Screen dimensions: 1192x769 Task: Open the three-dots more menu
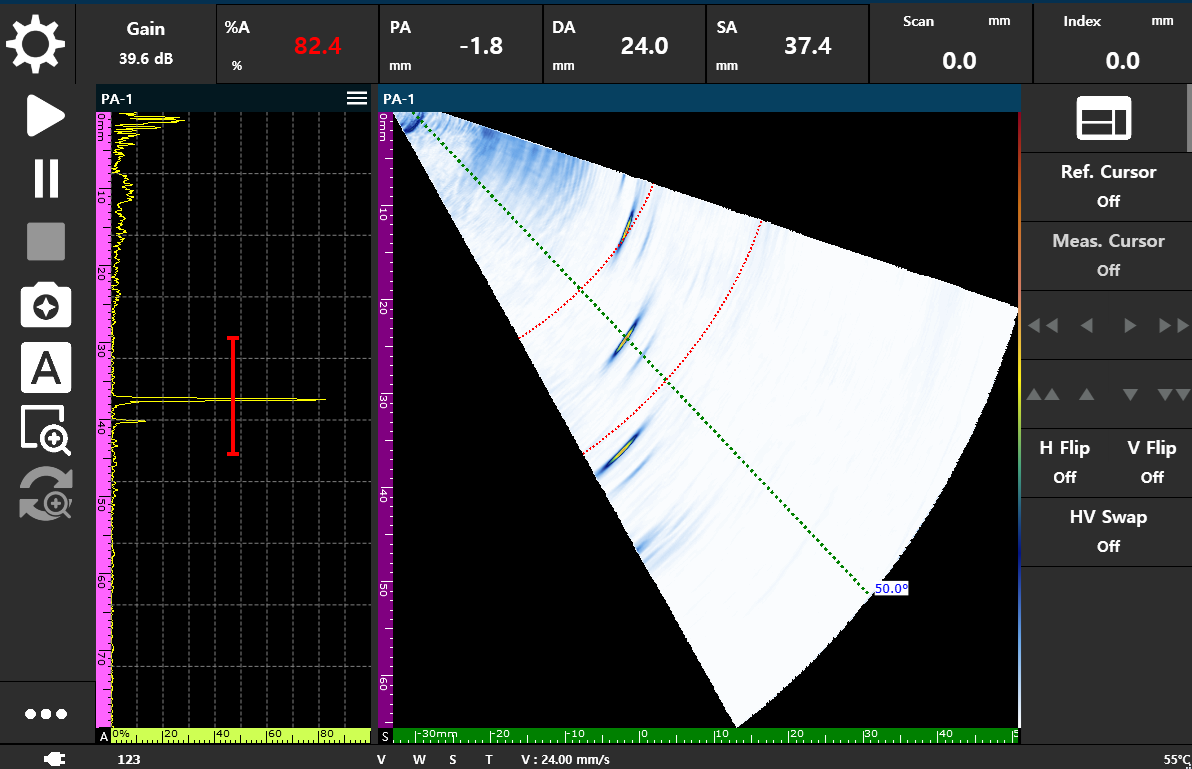pos(46,714)
